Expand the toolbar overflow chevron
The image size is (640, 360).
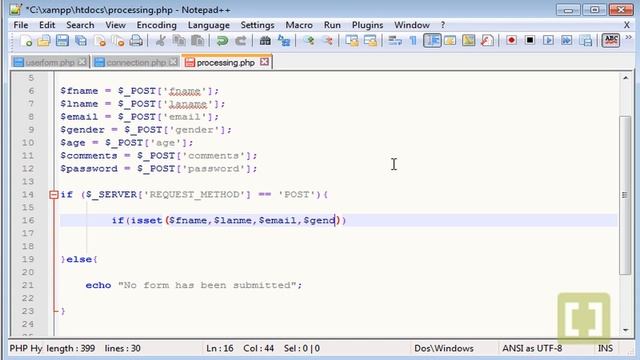coord(629,38)
